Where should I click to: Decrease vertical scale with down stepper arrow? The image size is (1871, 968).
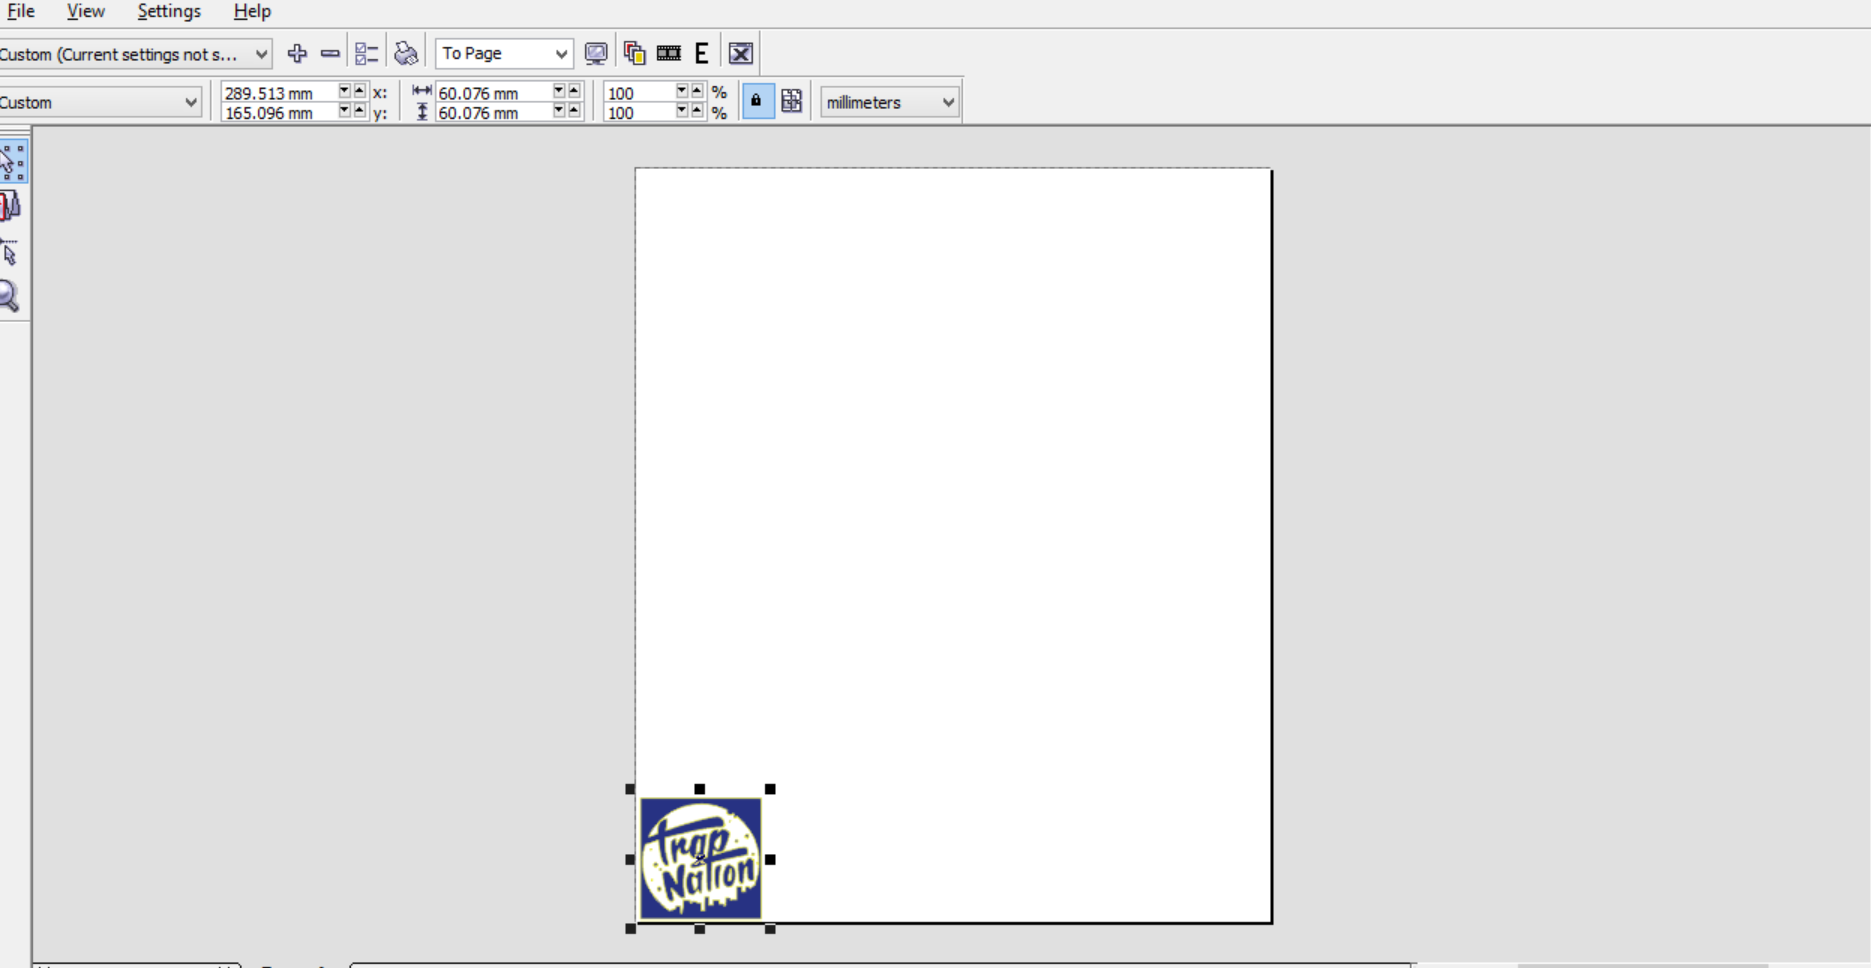682,111
